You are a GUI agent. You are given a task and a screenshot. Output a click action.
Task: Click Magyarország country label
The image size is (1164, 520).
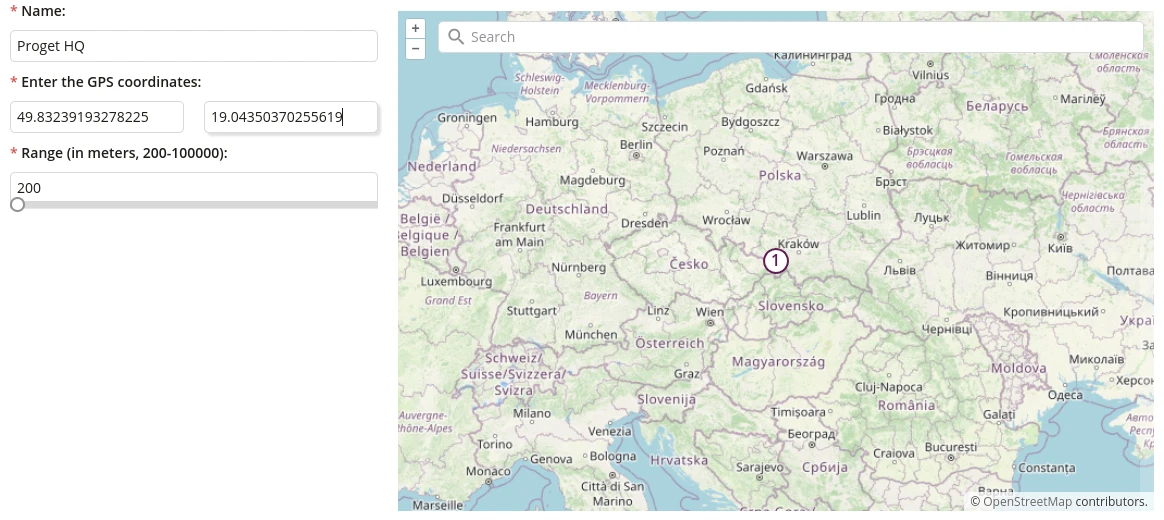(778, 362)
